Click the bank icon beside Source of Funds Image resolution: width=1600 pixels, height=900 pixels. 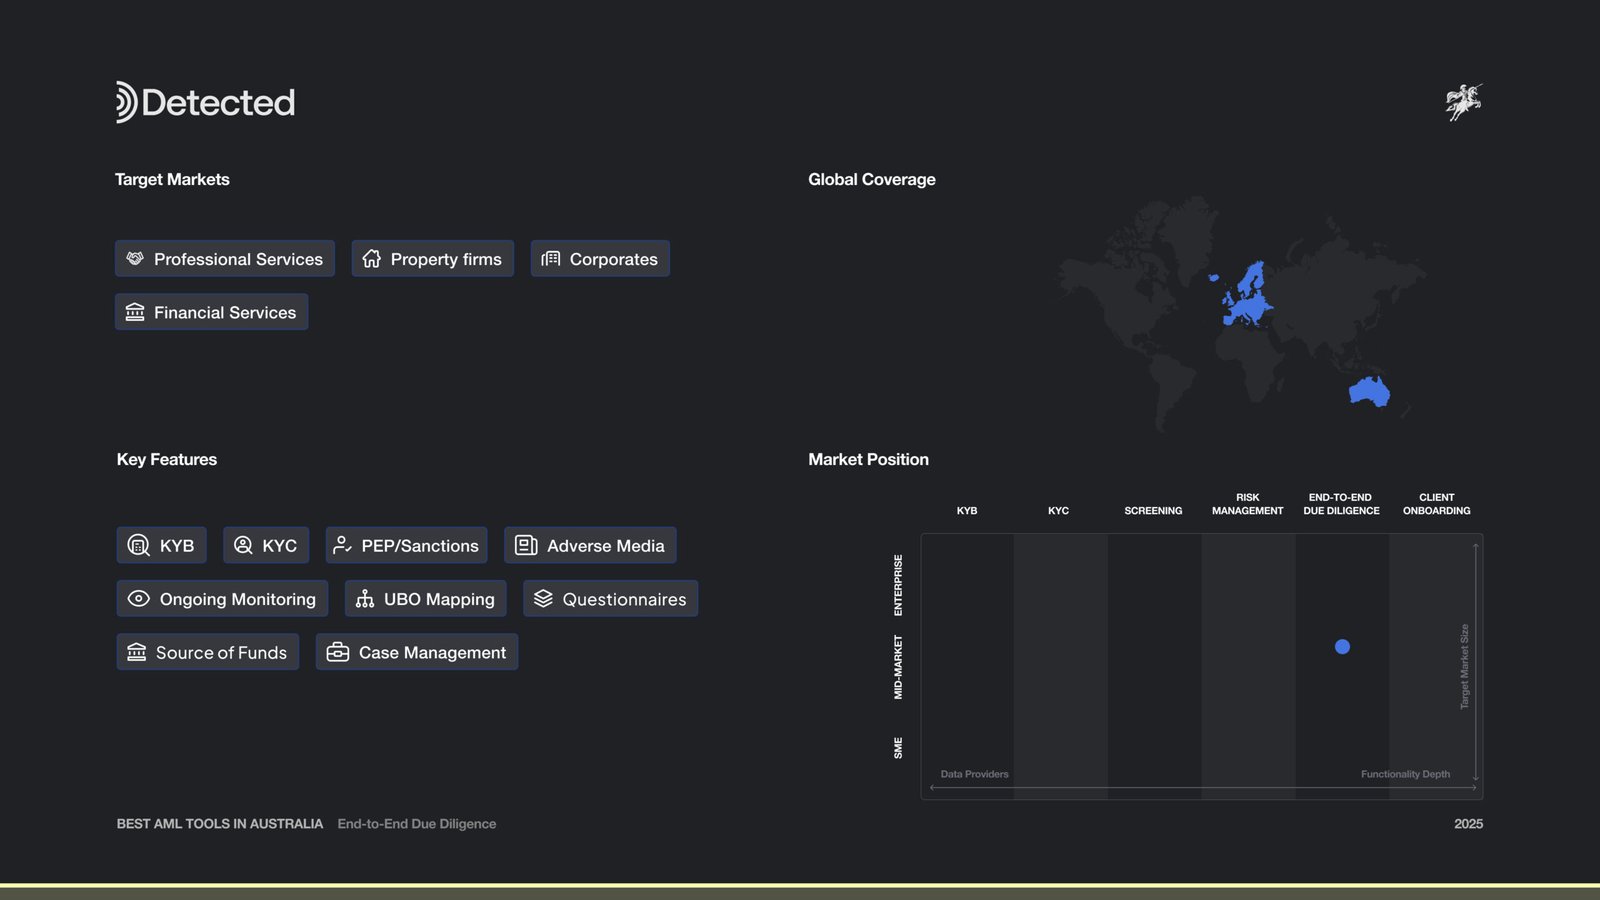click(137, 652)
